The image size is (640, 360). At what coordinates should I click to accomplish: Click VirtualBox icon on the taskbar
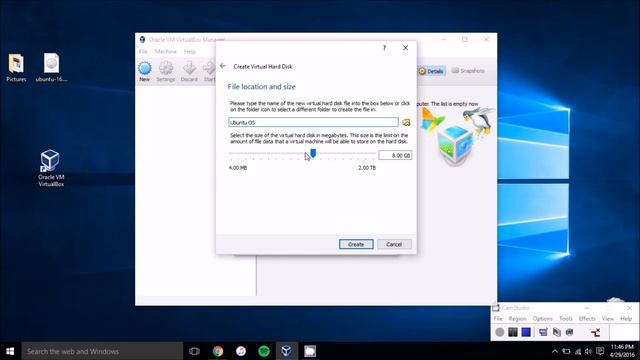coord(287,351)
